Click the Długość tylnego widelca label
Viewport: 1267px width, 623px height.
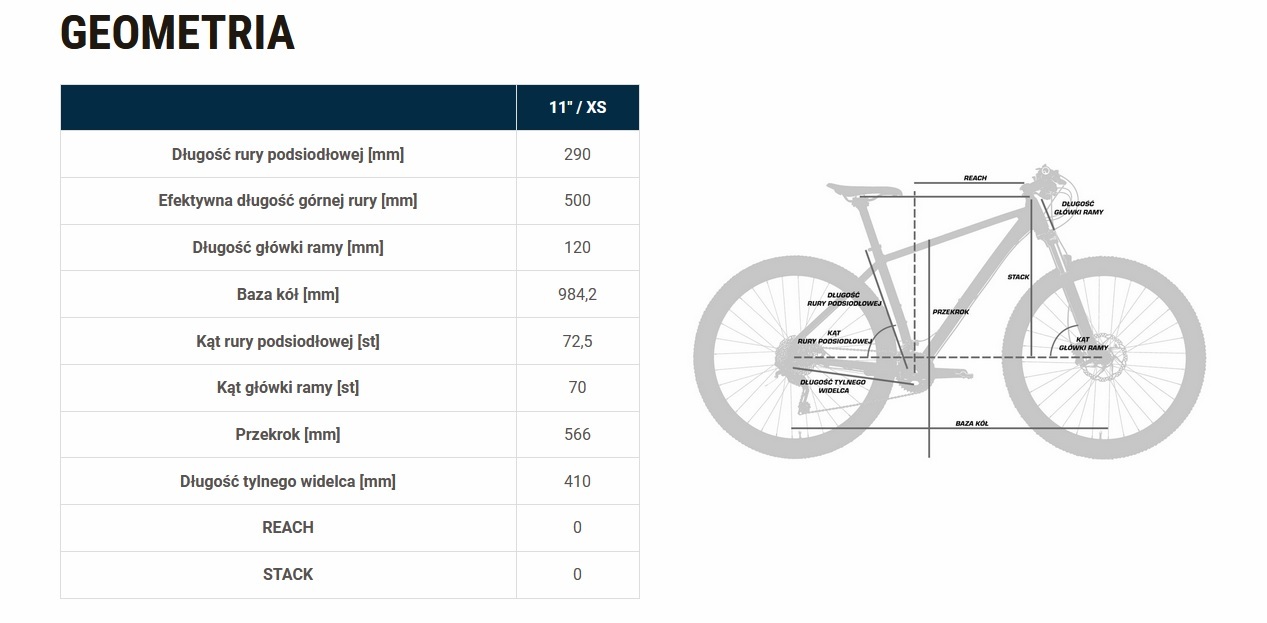point(288,481)
